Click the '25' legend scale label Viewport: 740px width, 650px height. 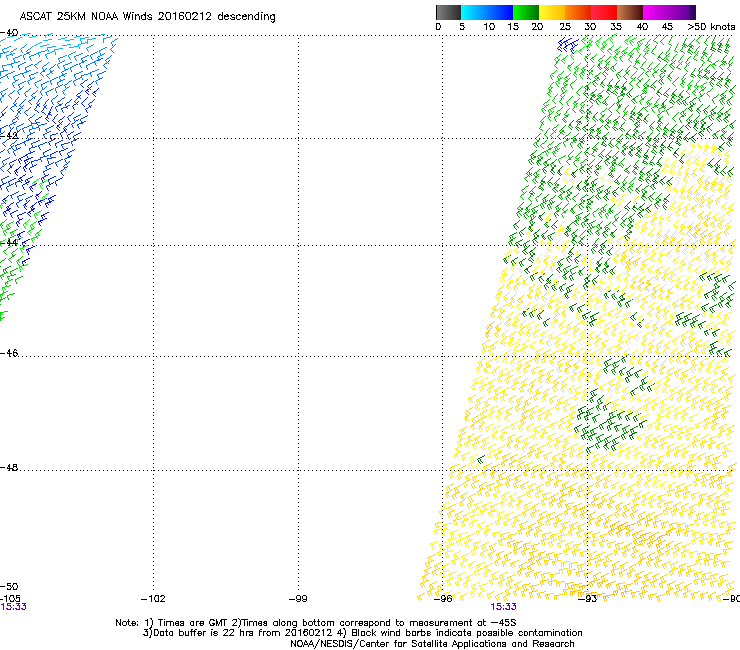click(x=565, y=27)
